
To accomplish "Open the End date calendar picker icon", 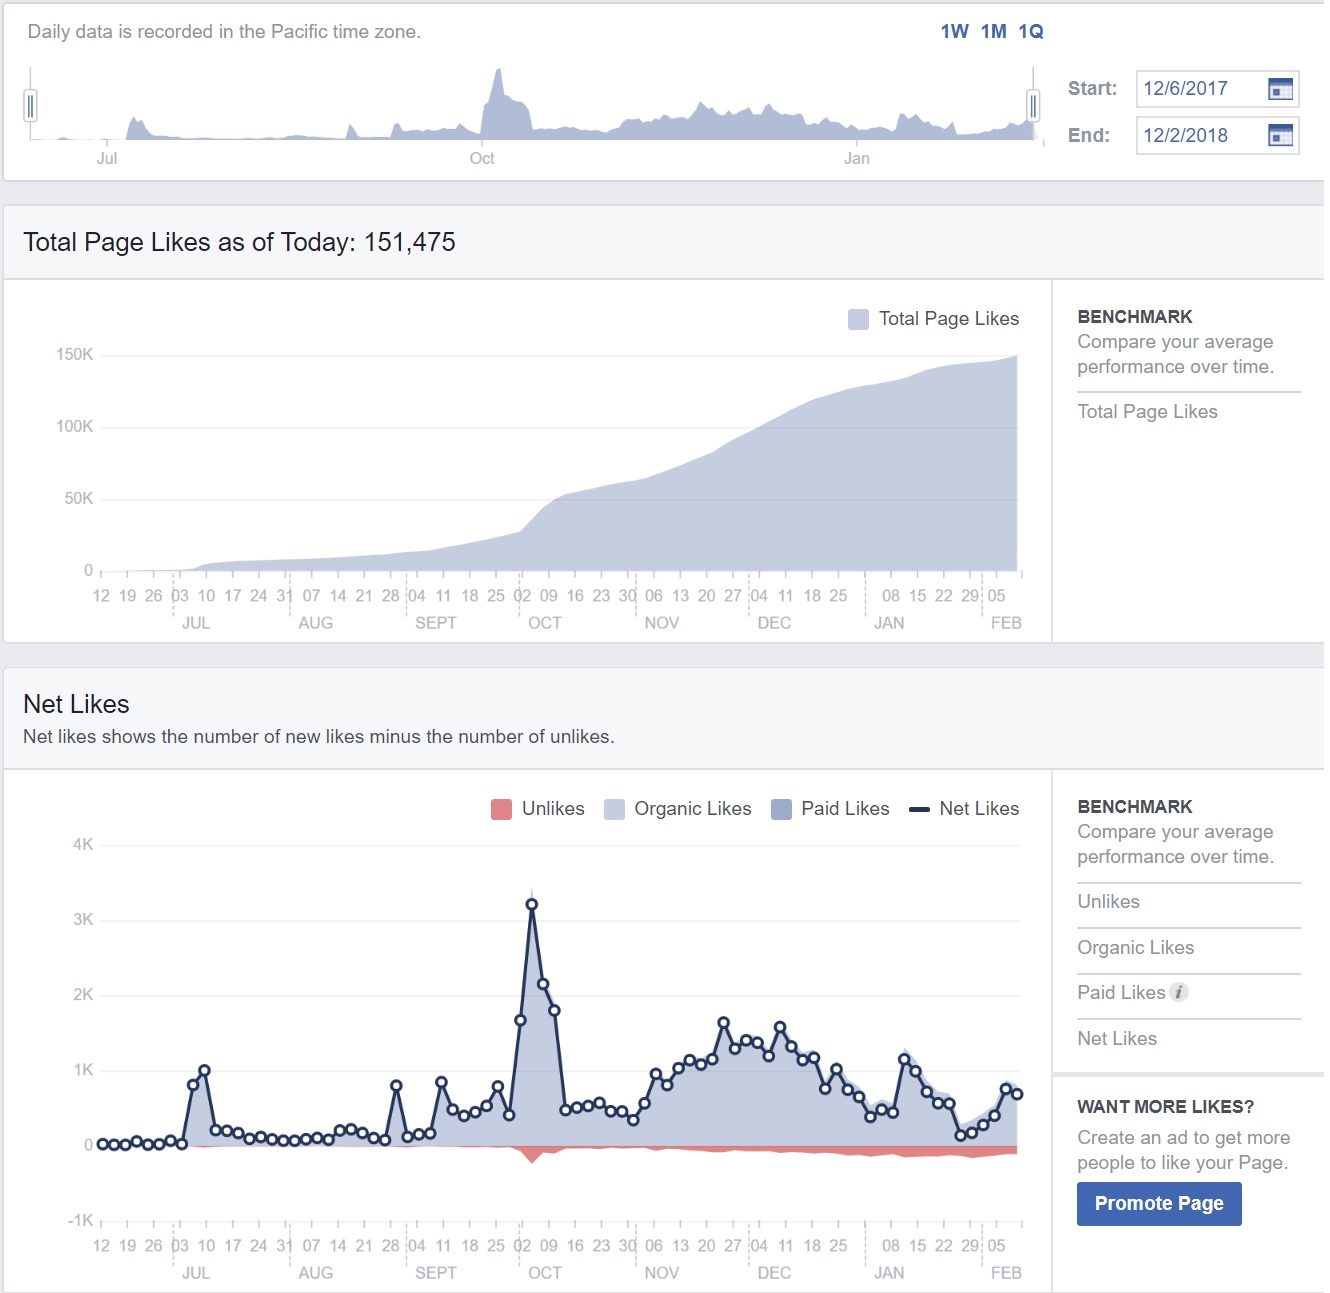I will pyautogui.click(x=1280, y=135).
